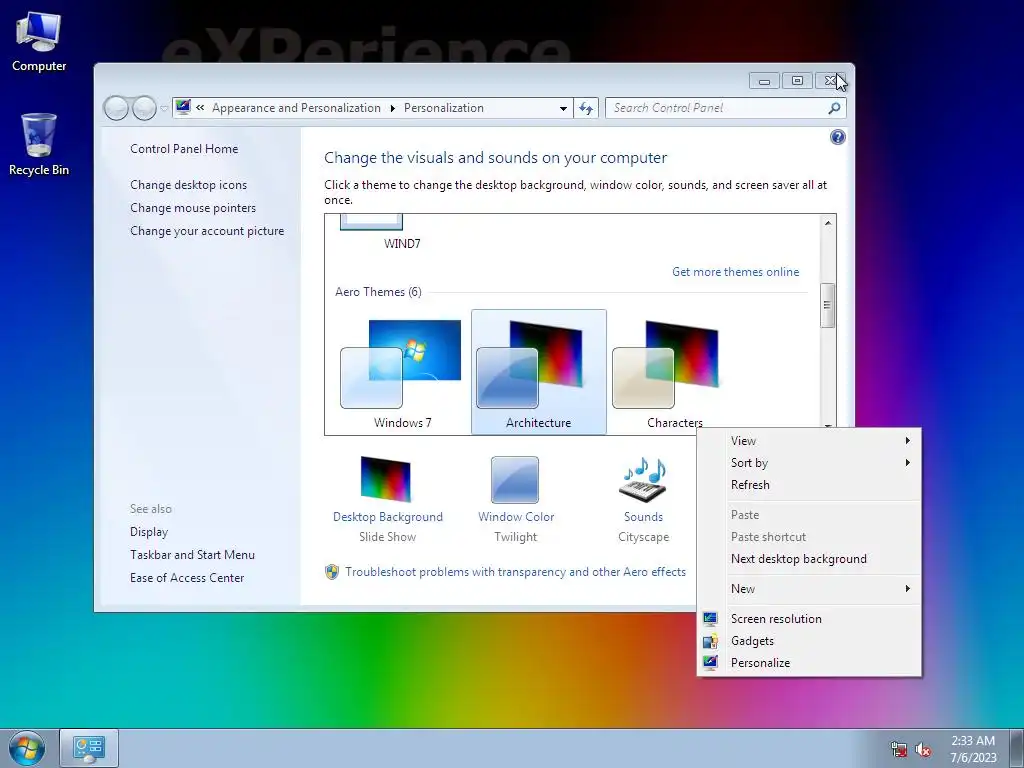Maximize the Personalization window
Image resolution: width=1024 pixels, height=768 pixels.
[797, 81]
